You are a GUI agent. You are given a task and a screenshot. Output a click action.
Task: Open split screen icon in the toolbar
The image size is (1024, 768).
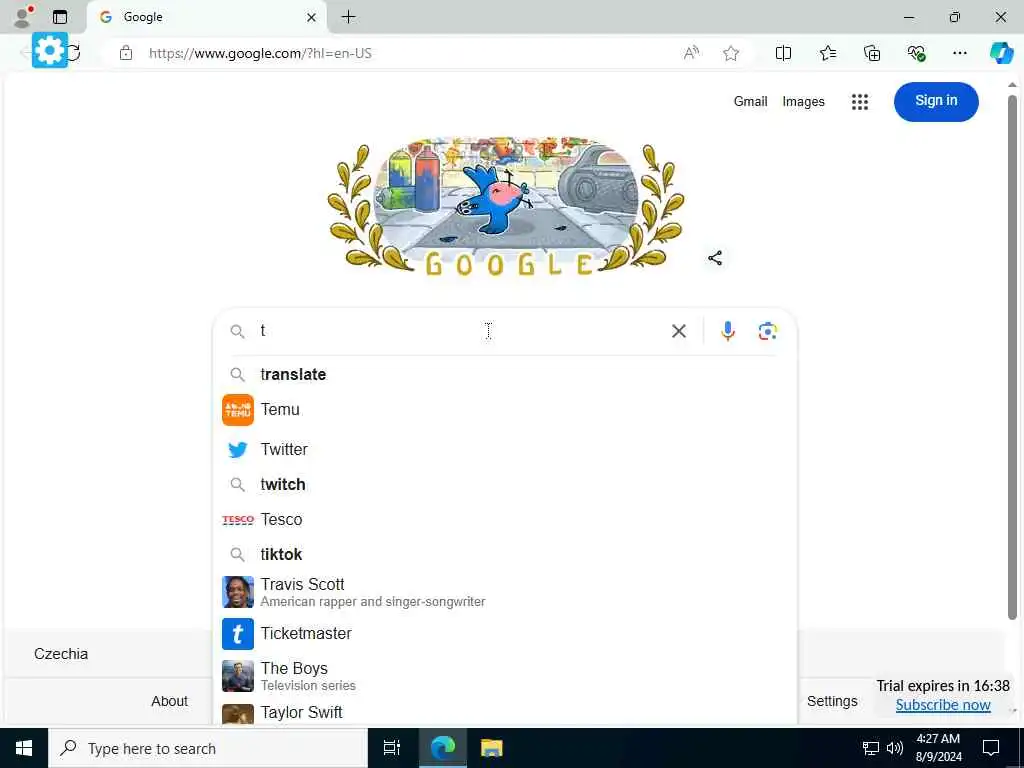(x=783, y=54)
